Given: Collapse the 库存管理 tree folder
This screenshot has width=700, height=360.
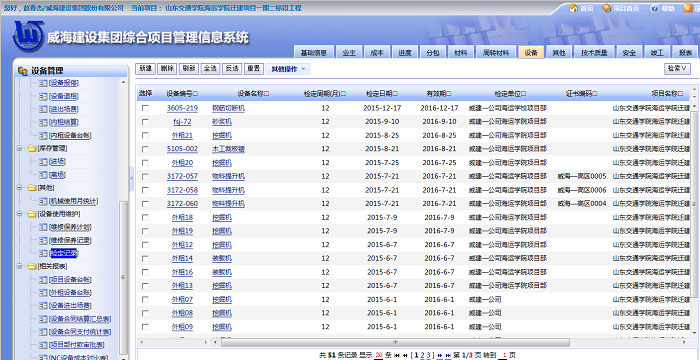Looking at the screenshot, I should (x=20, y=148).
